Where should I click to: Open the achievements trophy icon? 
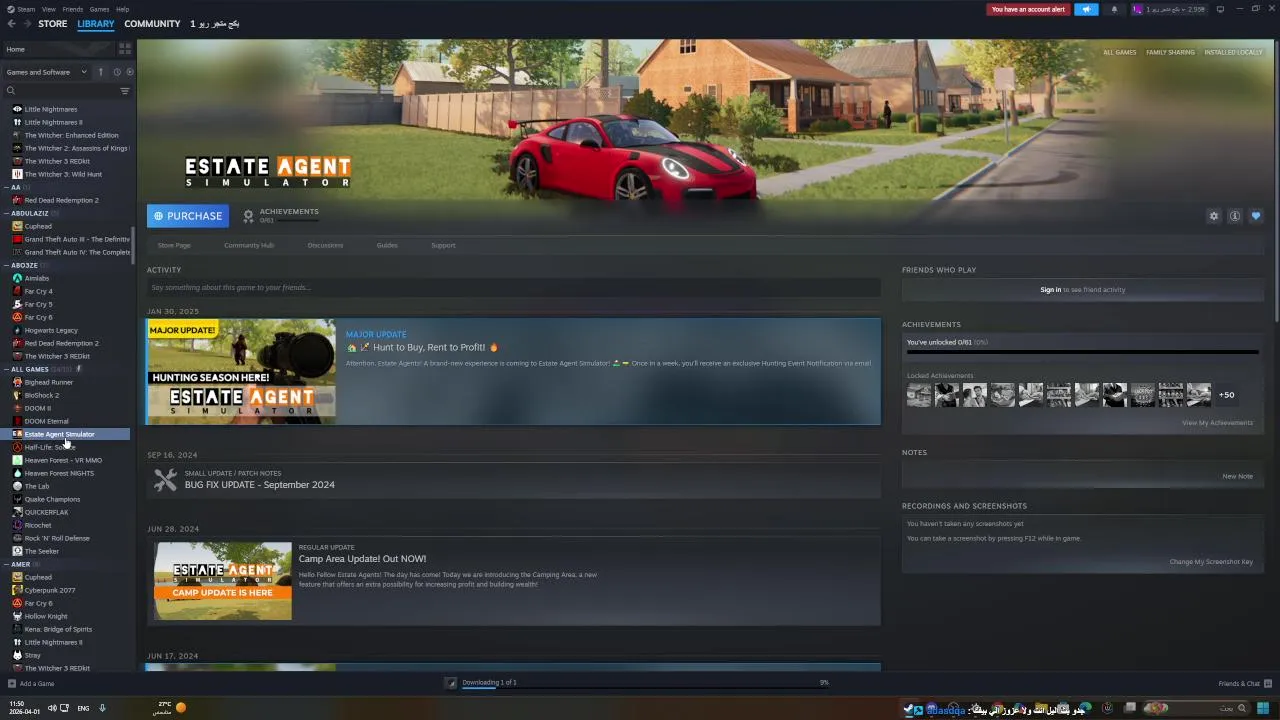(x=248, y=216)
